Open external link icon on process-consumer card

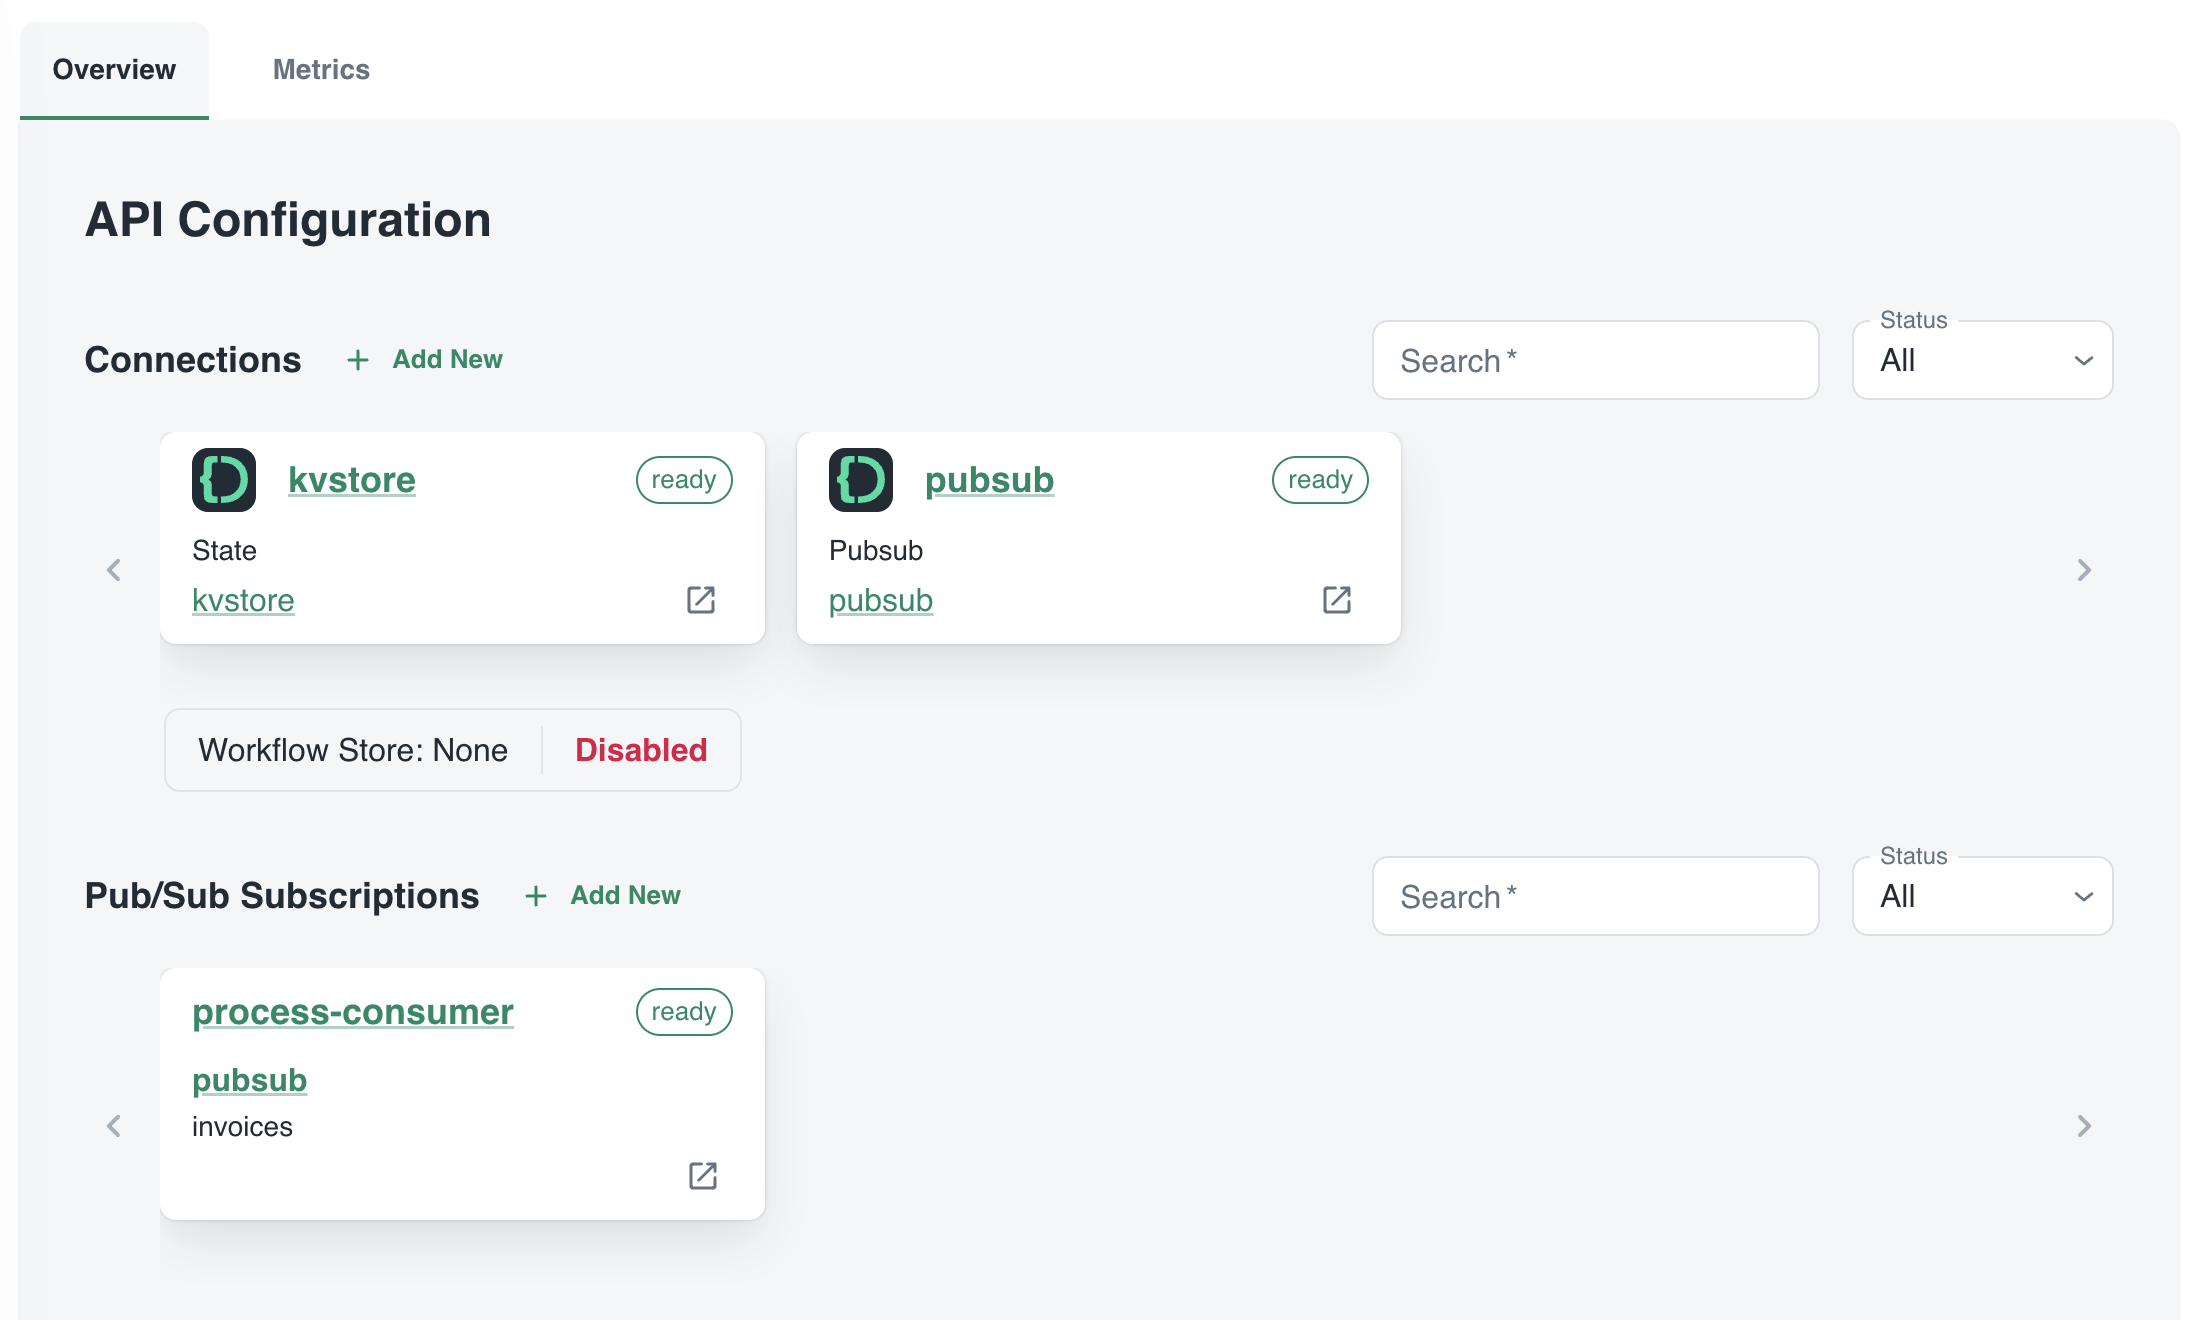[703, 1176]
